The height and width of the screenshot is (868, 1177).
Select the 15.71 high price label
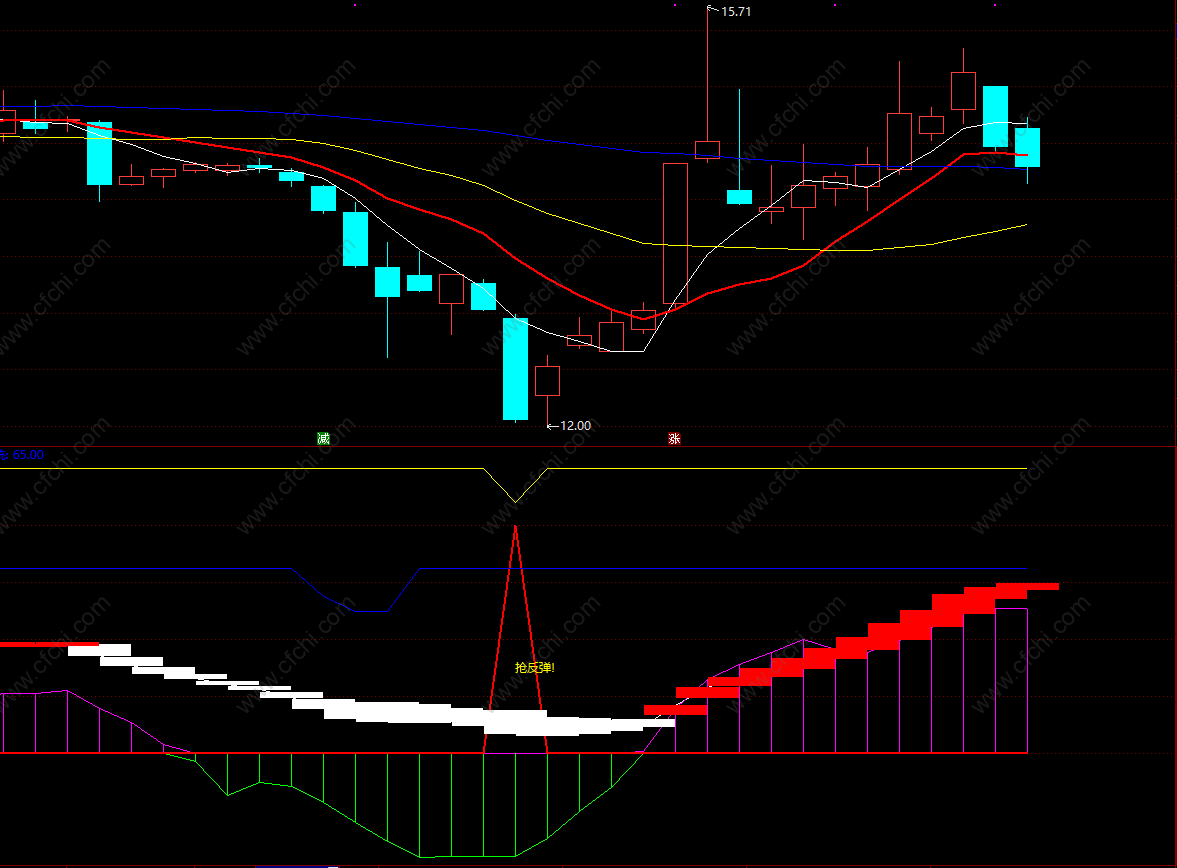[736, 11]
